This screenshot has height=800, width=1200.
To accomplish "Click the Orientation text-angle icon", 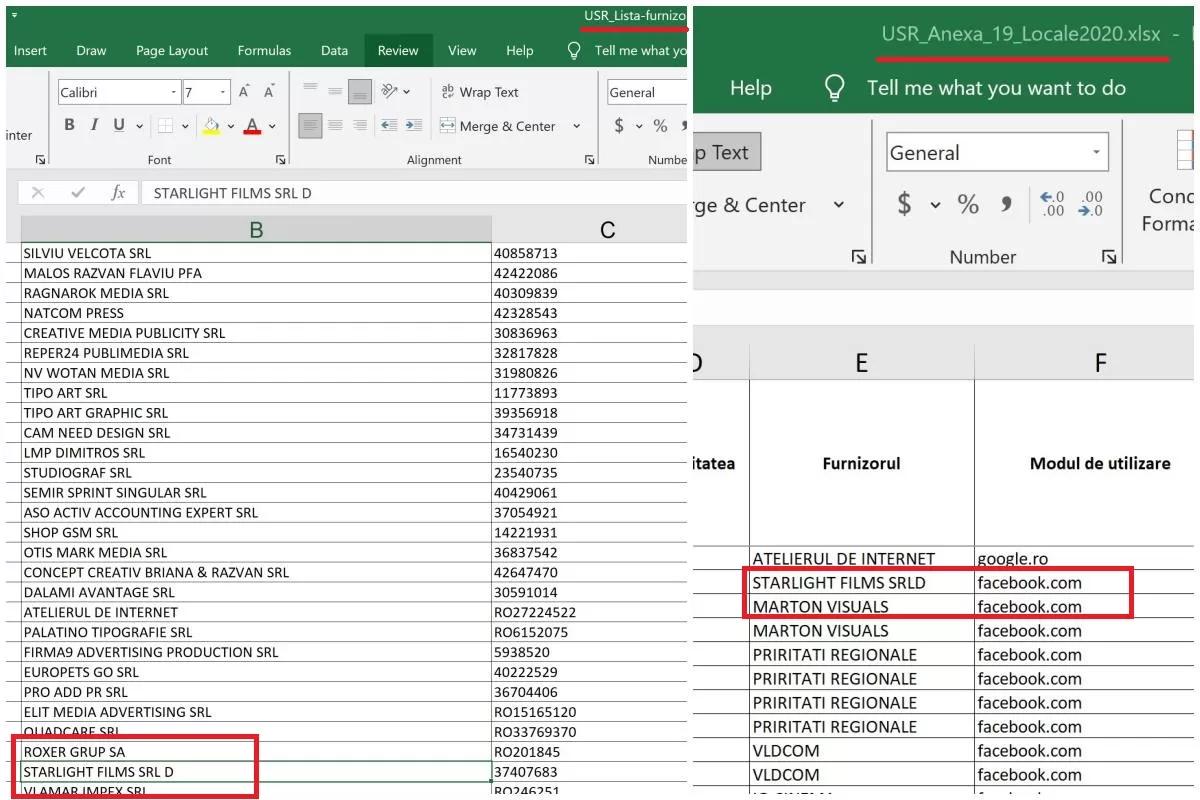I will click(389, 91).
